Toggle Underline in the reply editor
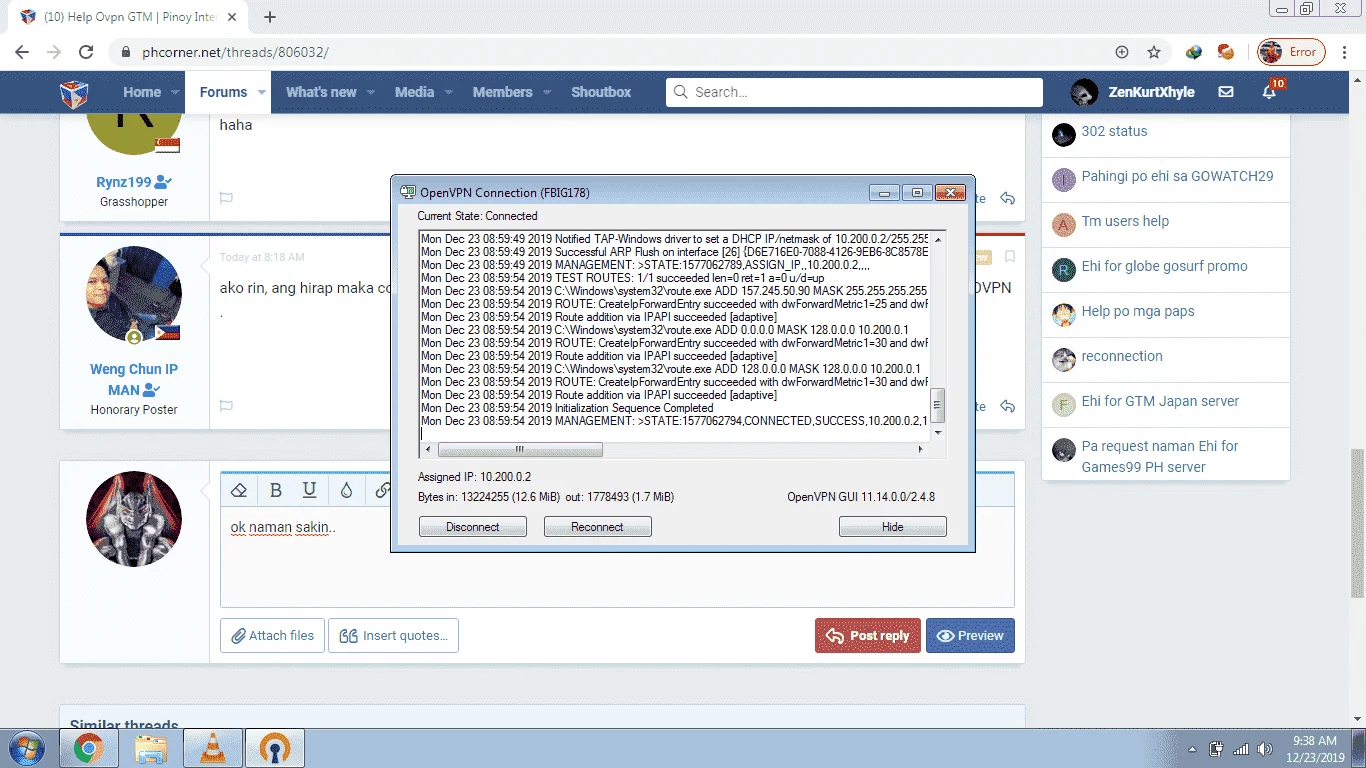1366x768 pixels. click(310, 490)
